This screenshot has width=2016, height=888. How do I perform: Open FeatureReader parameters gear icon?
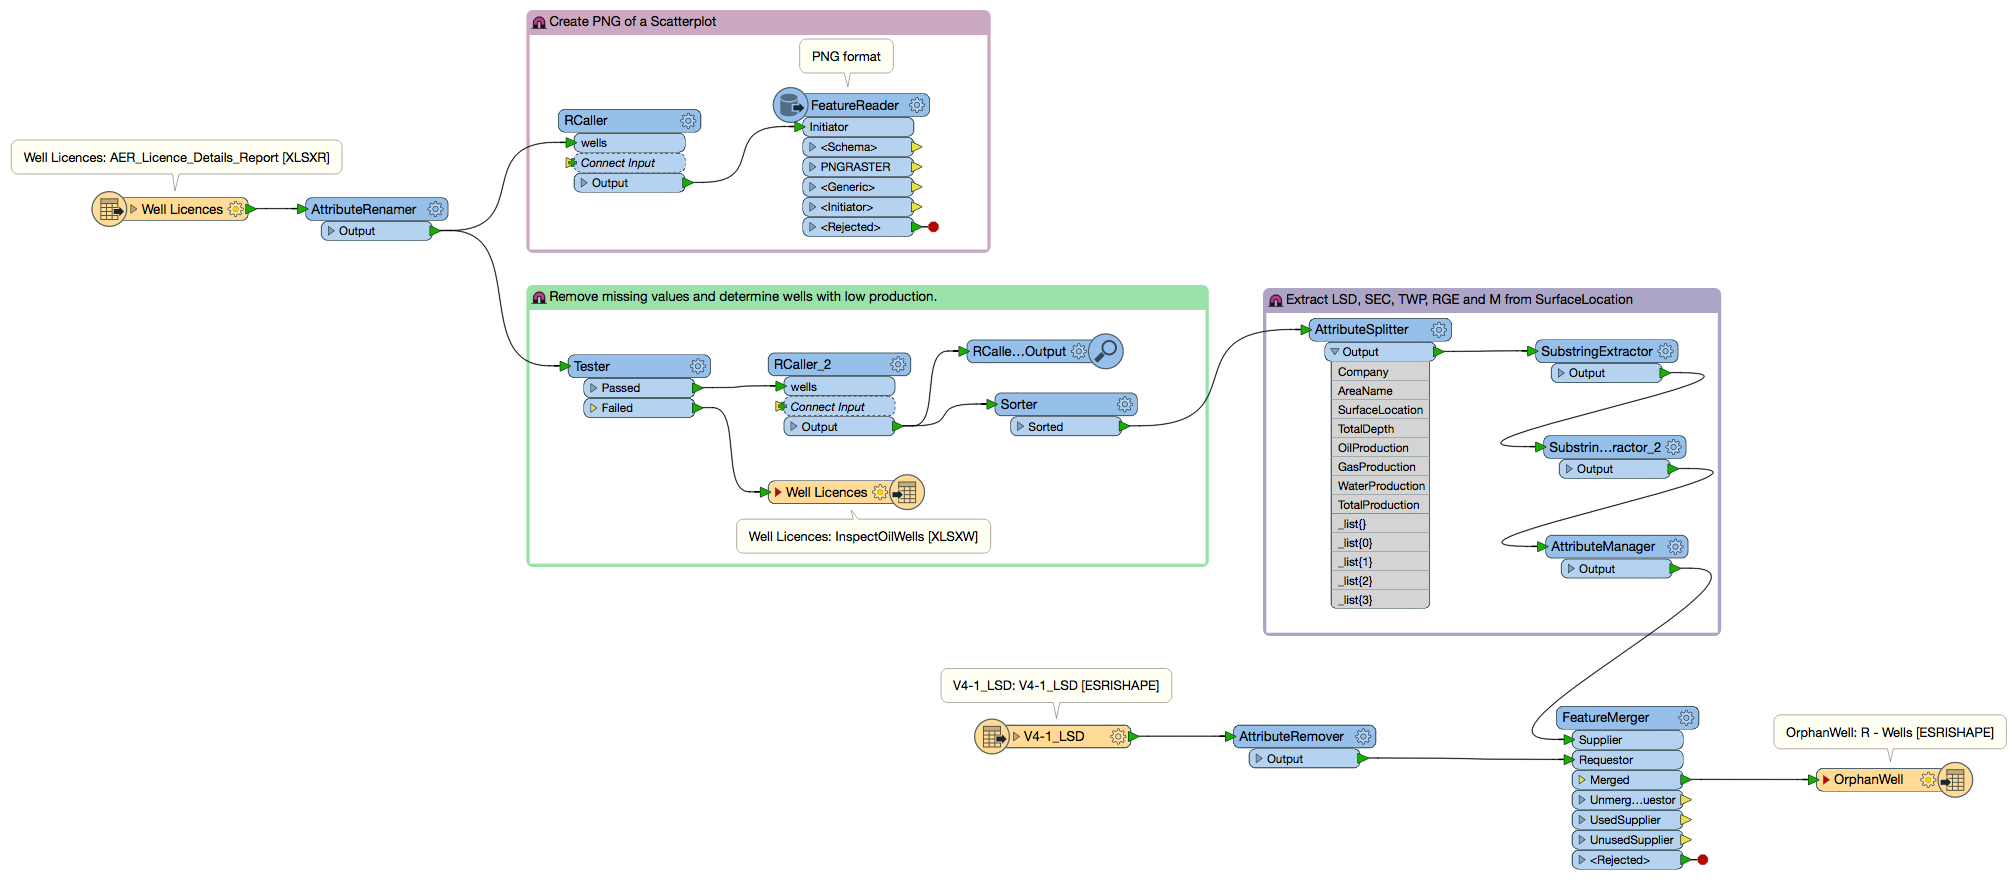coord(917,105)
